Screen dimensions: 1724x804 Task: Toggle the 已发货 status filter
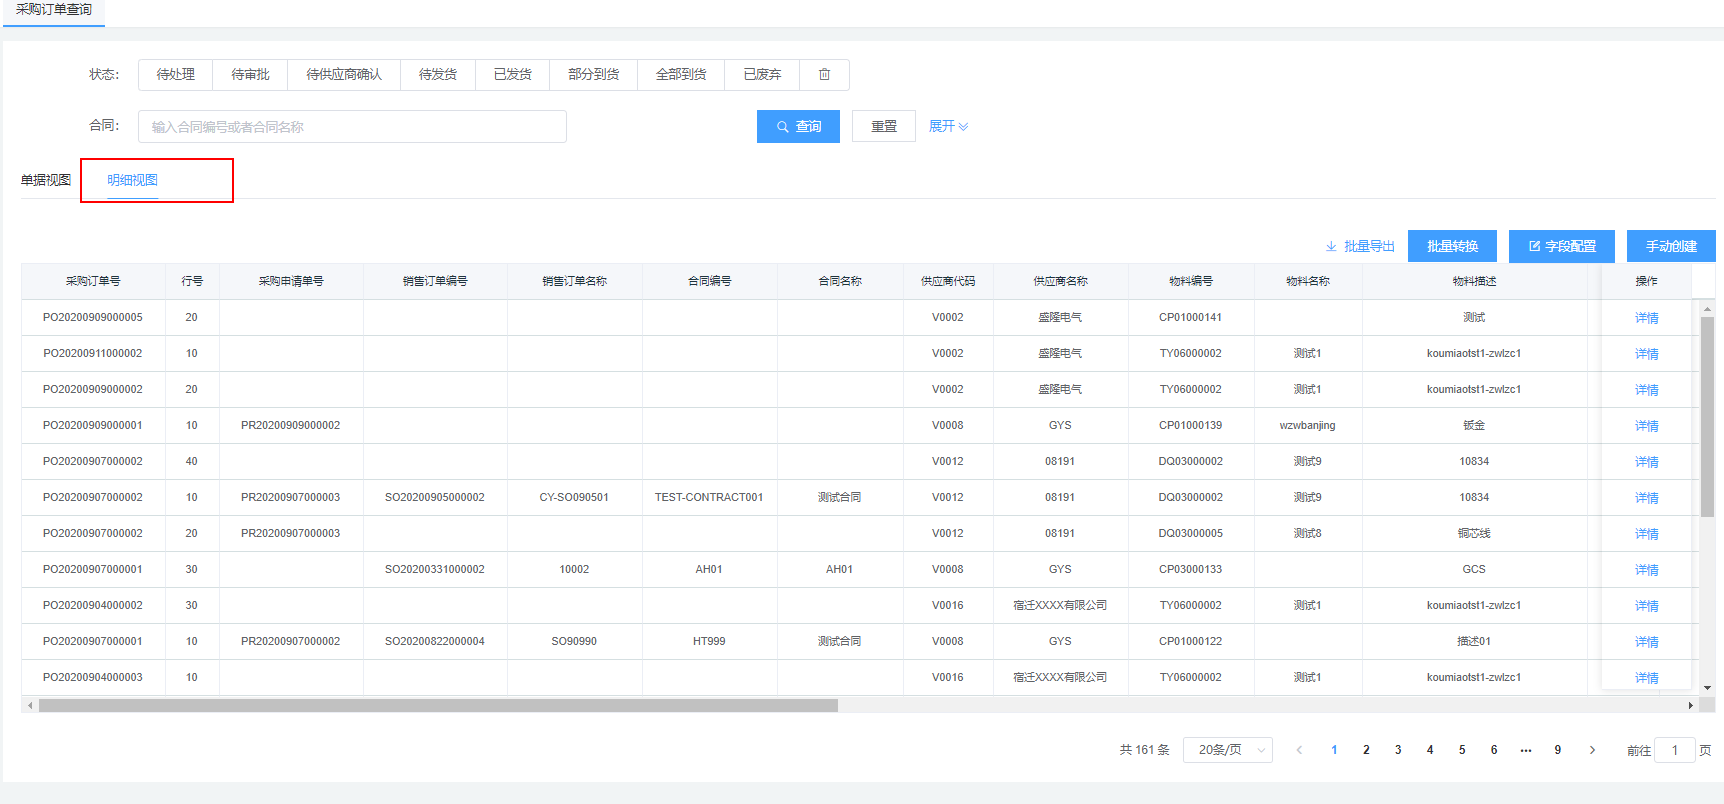(x=512, y=75)
